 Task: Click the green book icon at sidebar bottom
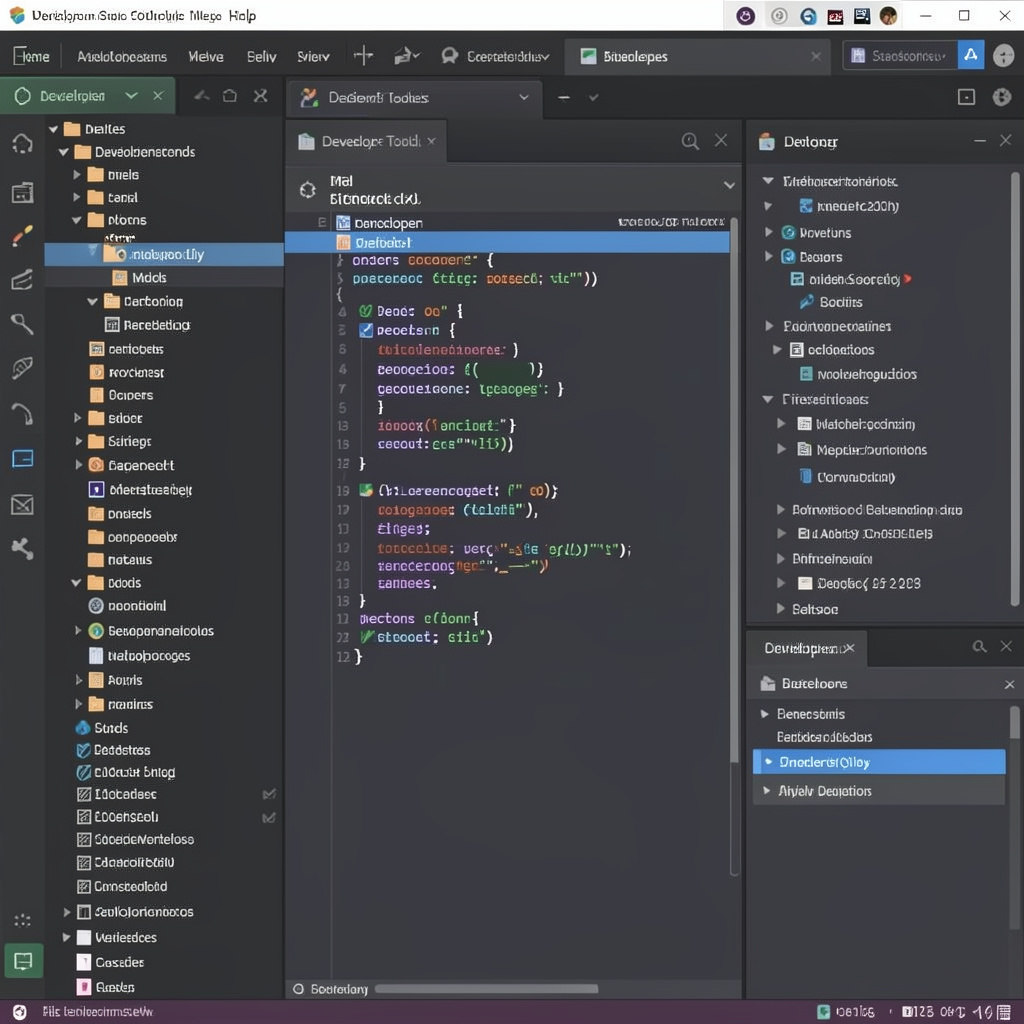coord(22,960)
